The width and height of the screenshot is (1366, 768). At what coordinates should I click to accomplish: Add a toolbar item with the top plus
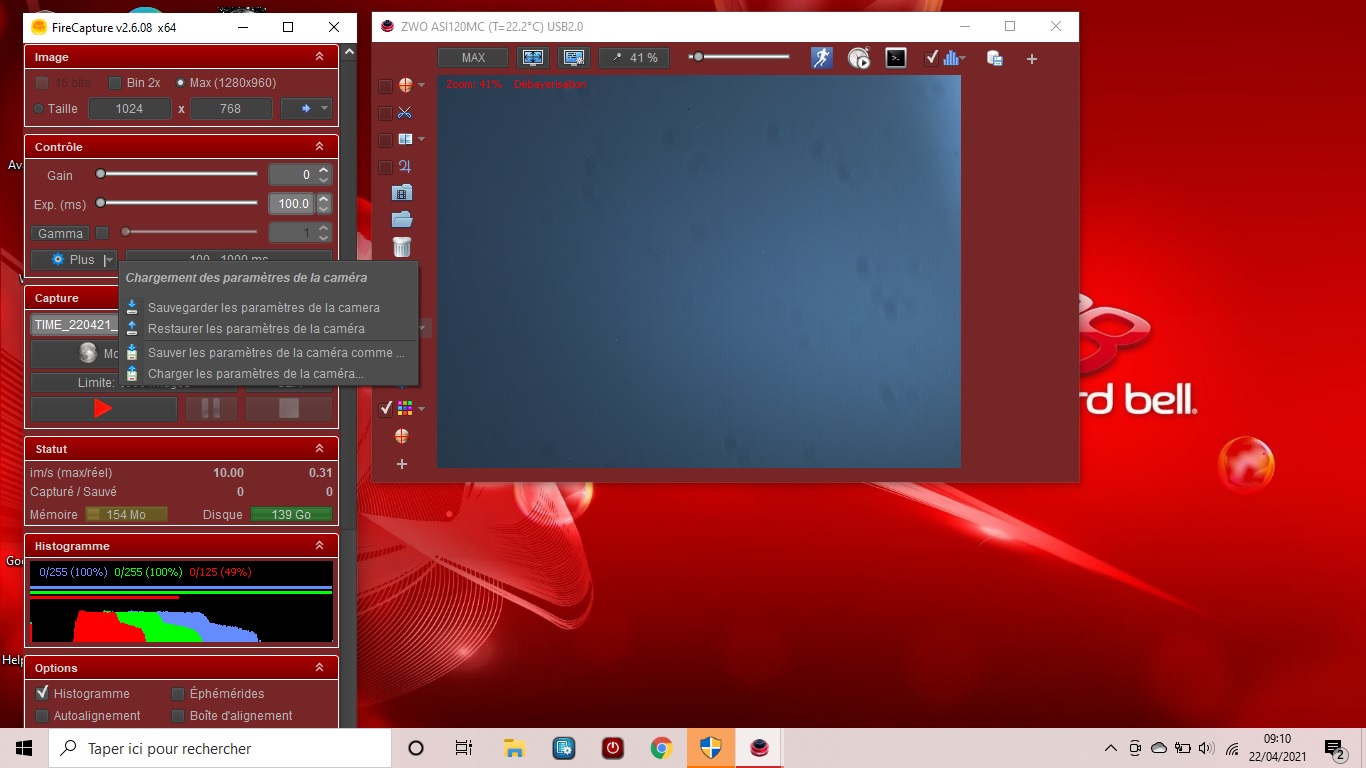1032,59
